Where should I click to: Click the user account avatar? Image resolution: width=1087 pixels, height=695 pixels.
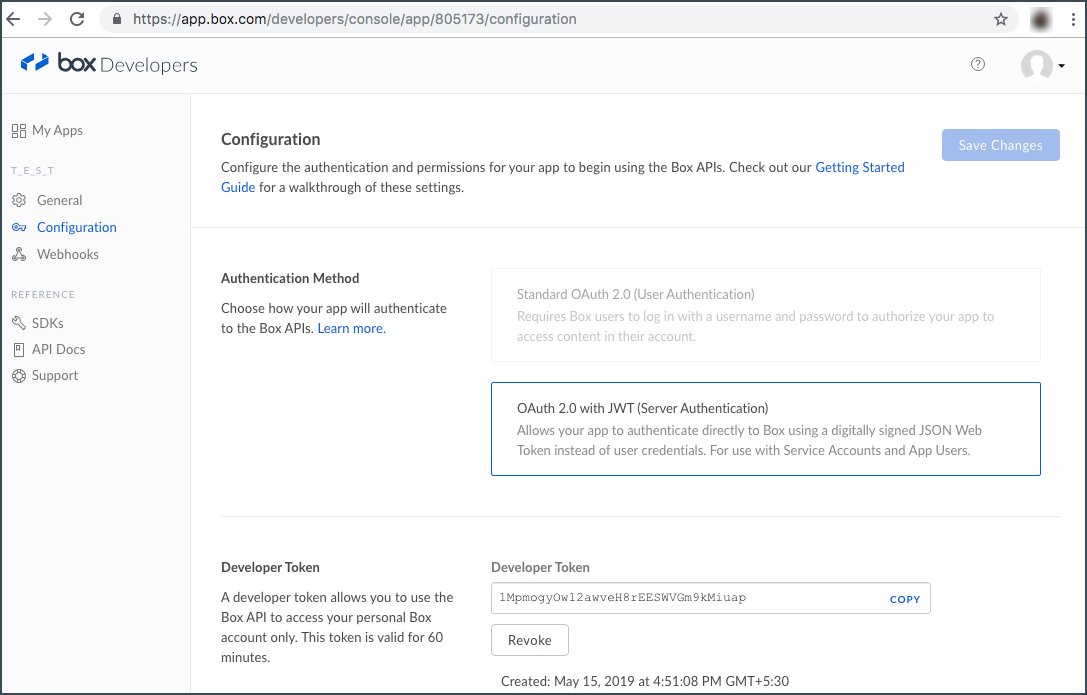(1036, 65)
